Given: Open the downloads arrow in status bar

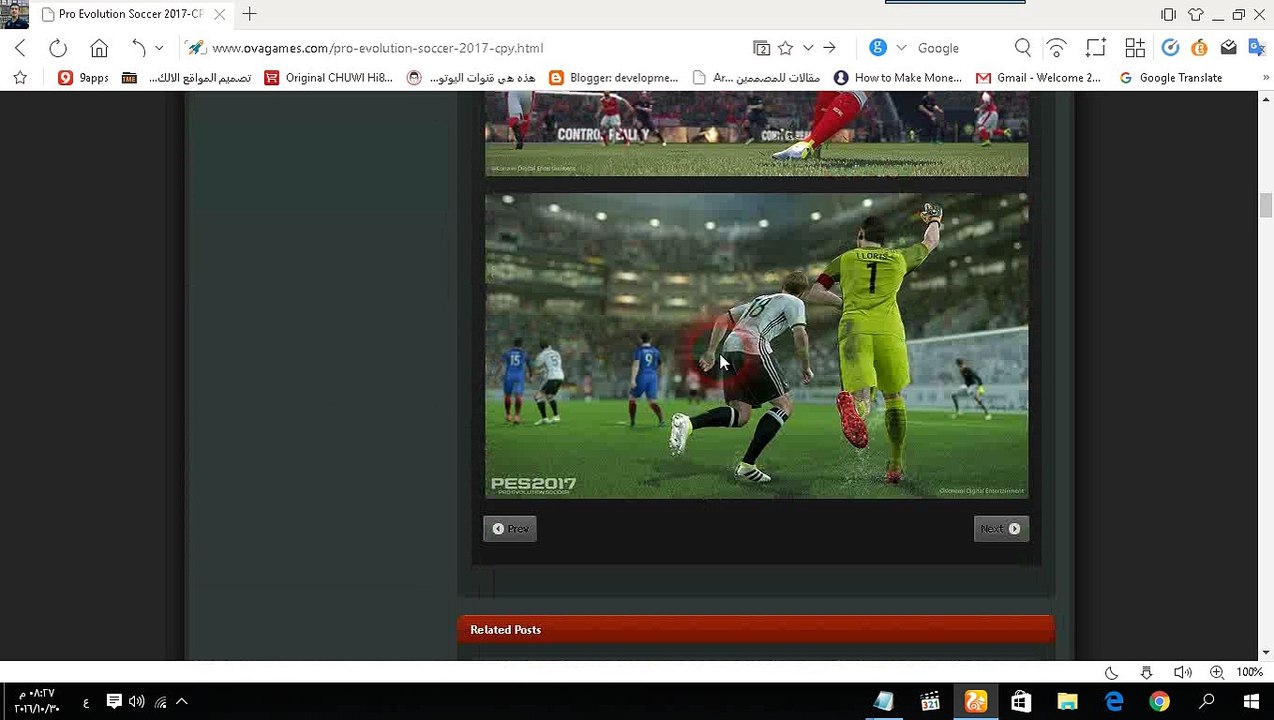Looking at the screenshot, I should coord(1146,672).
